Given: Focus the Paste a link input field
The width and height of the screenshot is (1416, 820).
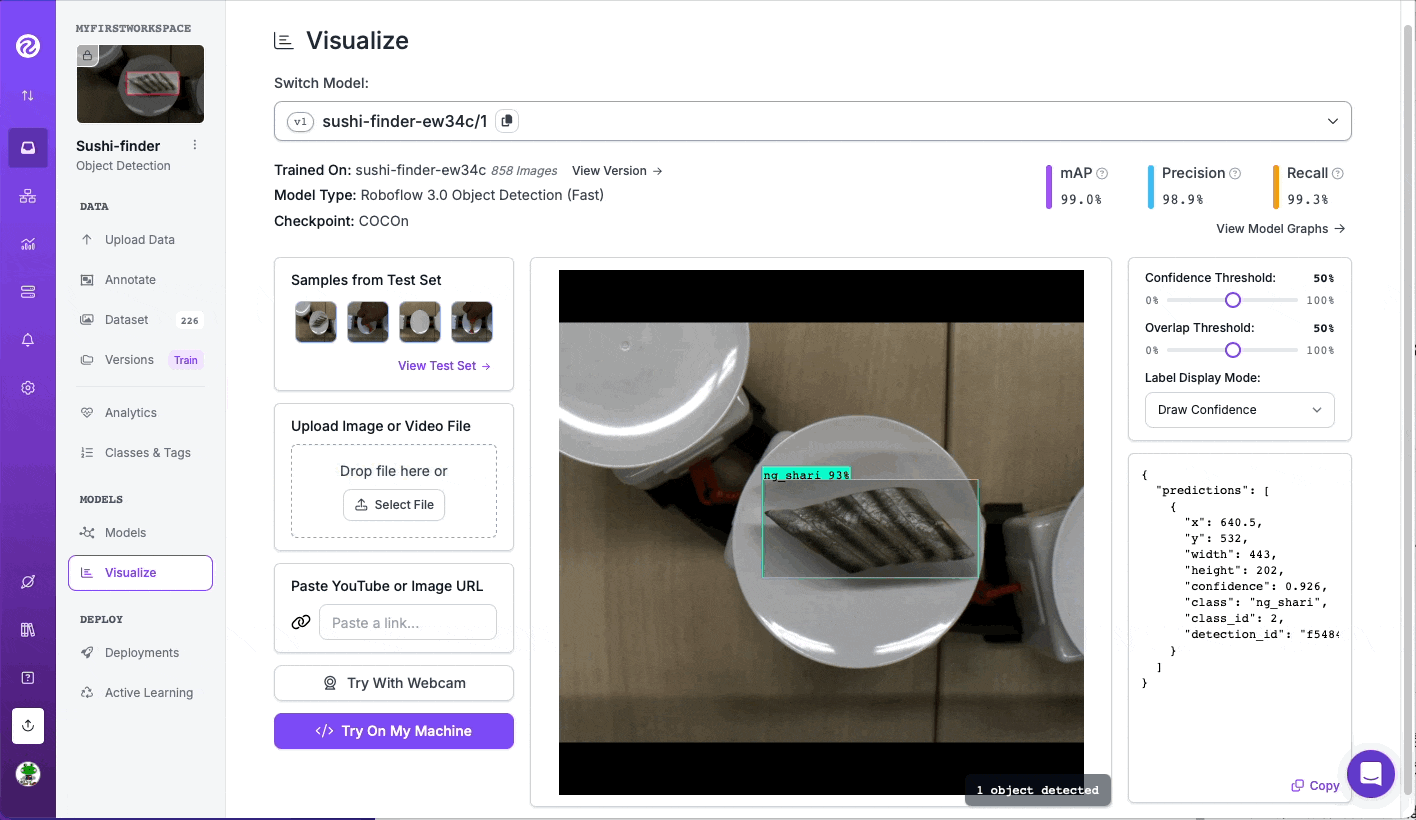Looking at the screenshot, I should tap(408, 622).
